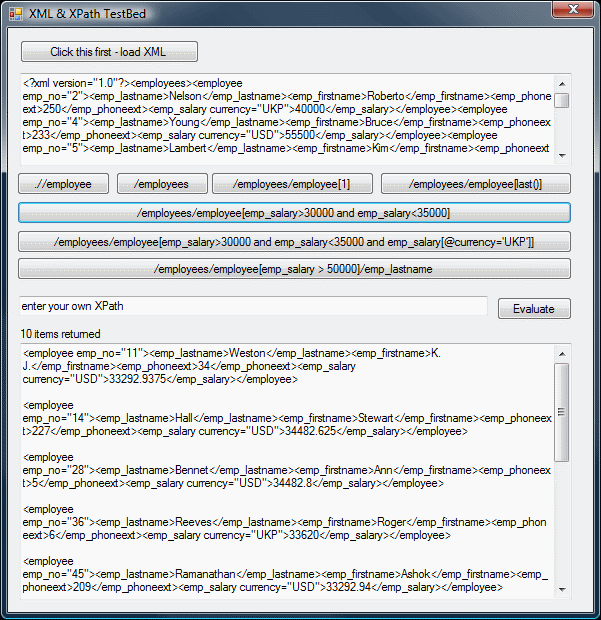Click the results scrollbar up arrow
The width and height of the screenshot is (601, 620).
pyautogui.click(x=562, y=353)
